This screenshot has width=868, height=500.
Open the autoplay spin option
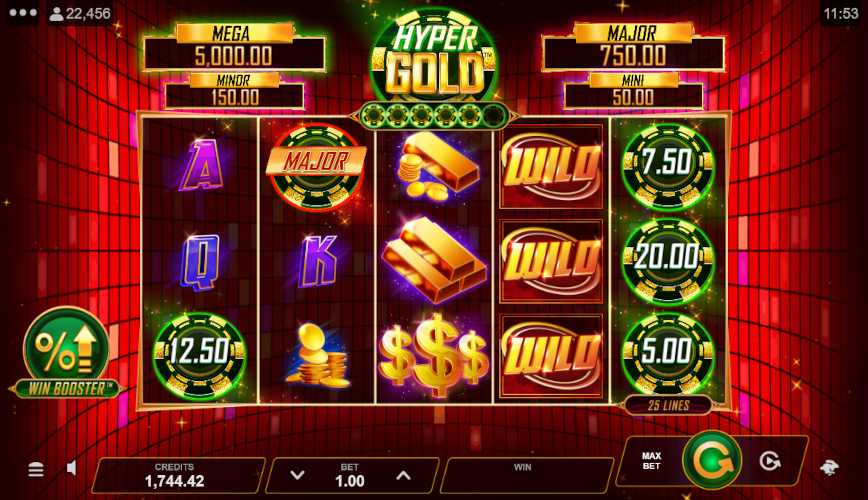coord(770,461)
